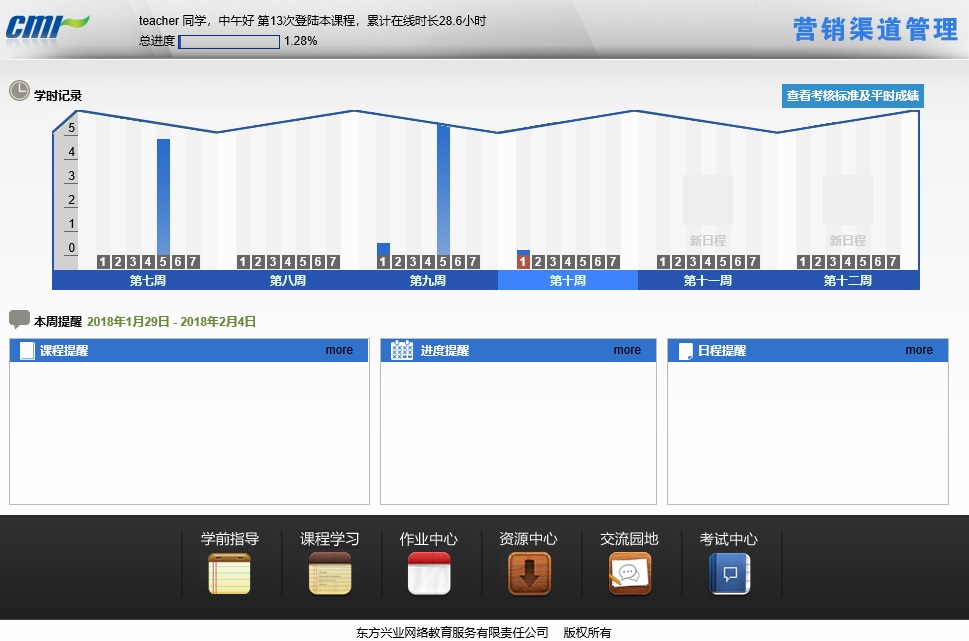Open the 作业中心 calendar icon
The height and width of the screenshot is (641, 969).
pos(429,573)
